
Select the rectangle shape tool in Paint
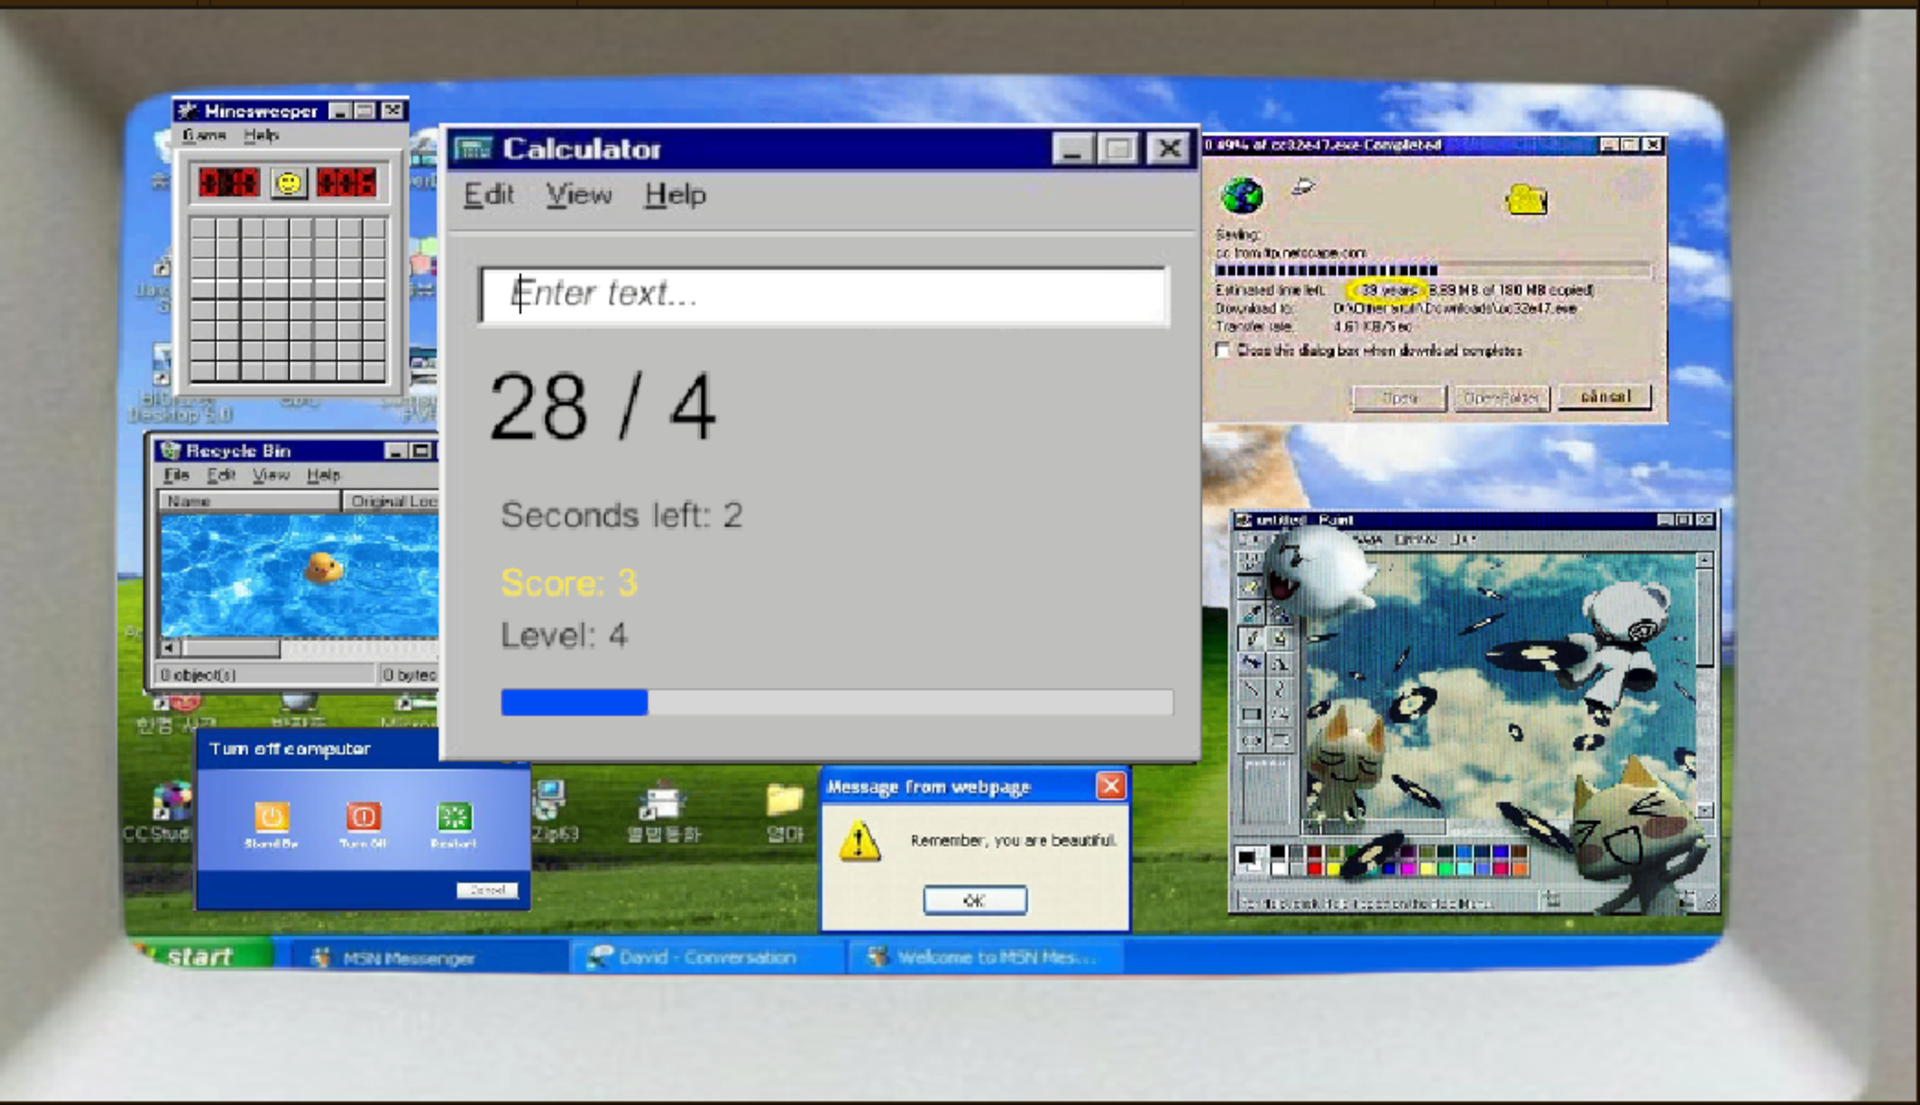1251,714
